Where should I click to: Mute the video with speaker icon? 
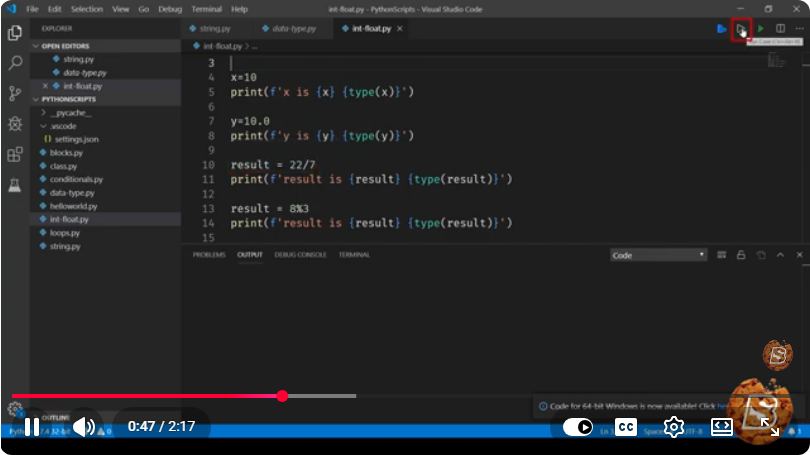click(84, 427)
